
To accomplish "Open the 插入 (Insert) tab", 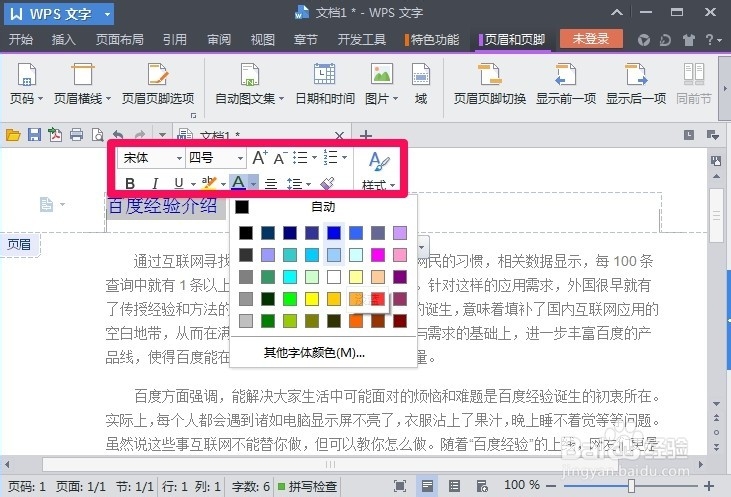I will tap(63, 40).
